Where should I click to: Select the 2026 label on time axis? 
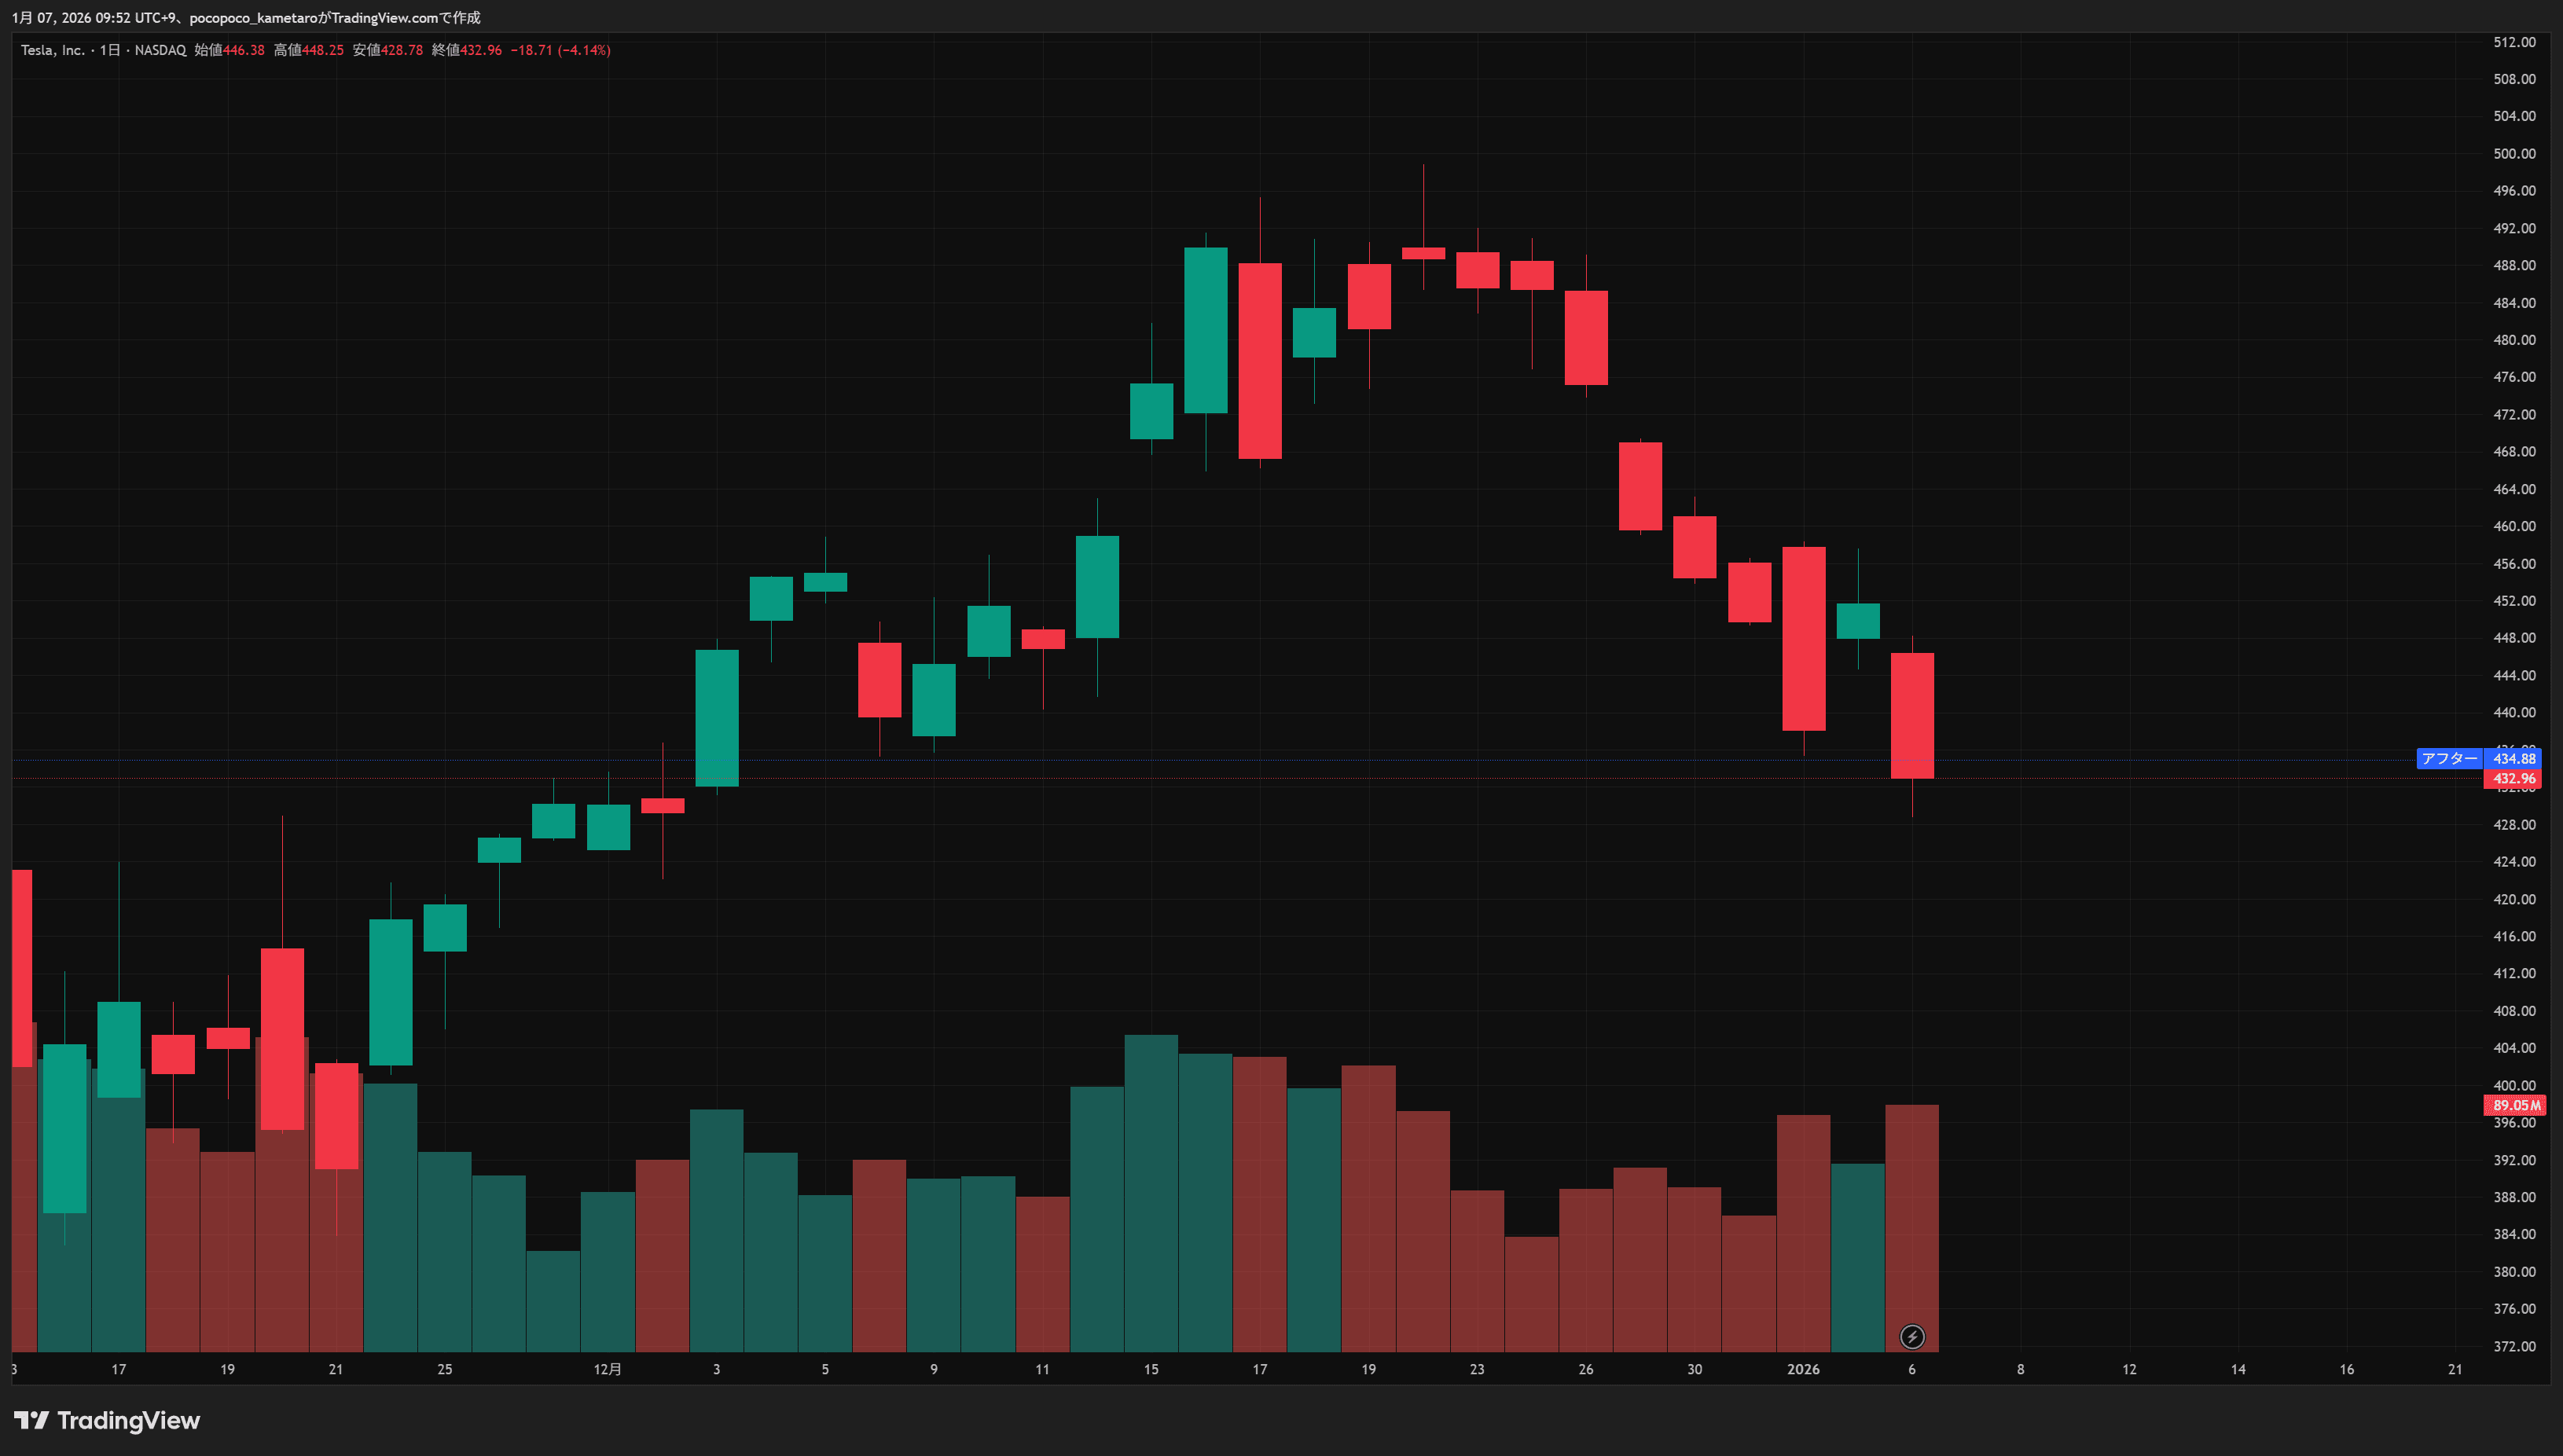point(1803,1369)
